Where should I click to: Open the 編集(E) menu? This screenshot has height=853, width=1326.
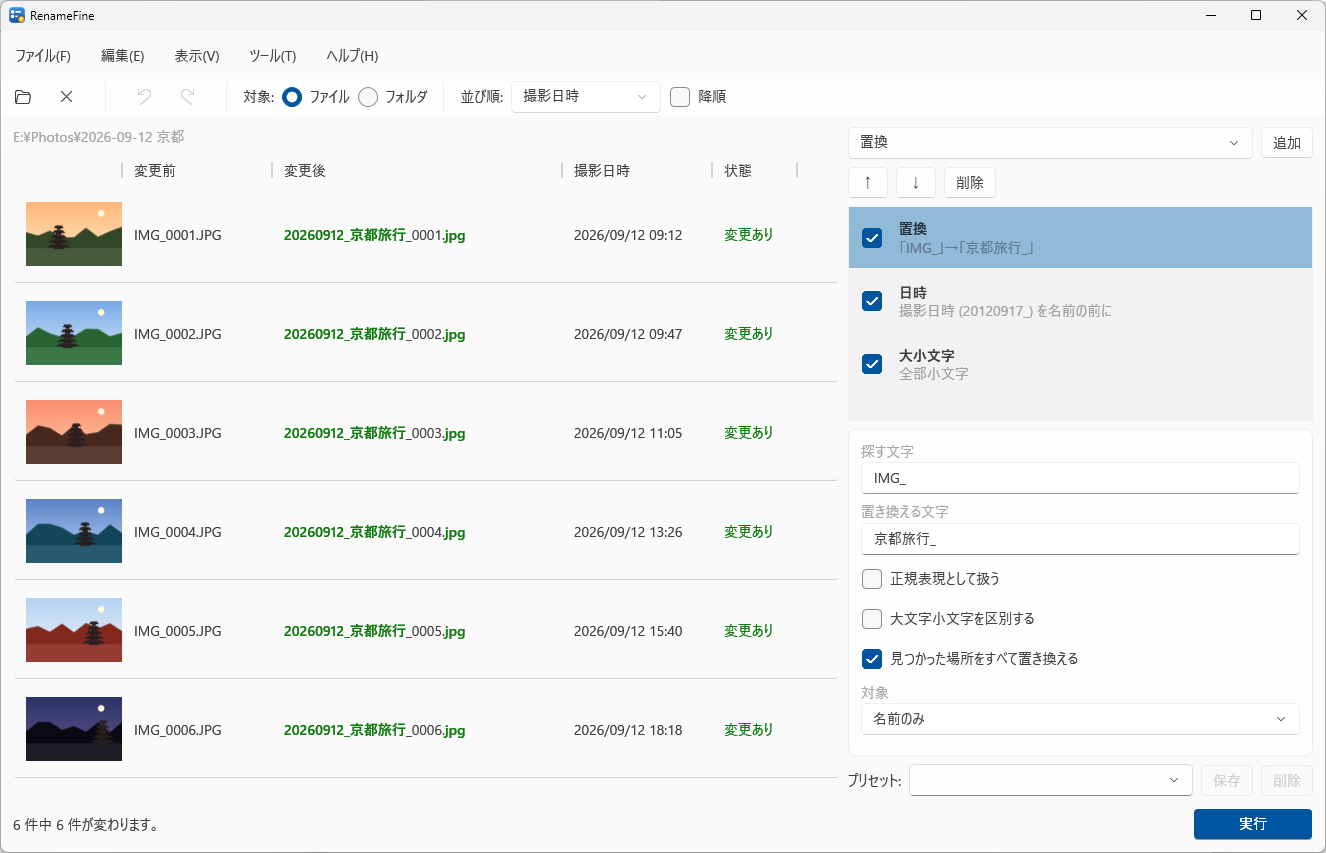(123, 56)
